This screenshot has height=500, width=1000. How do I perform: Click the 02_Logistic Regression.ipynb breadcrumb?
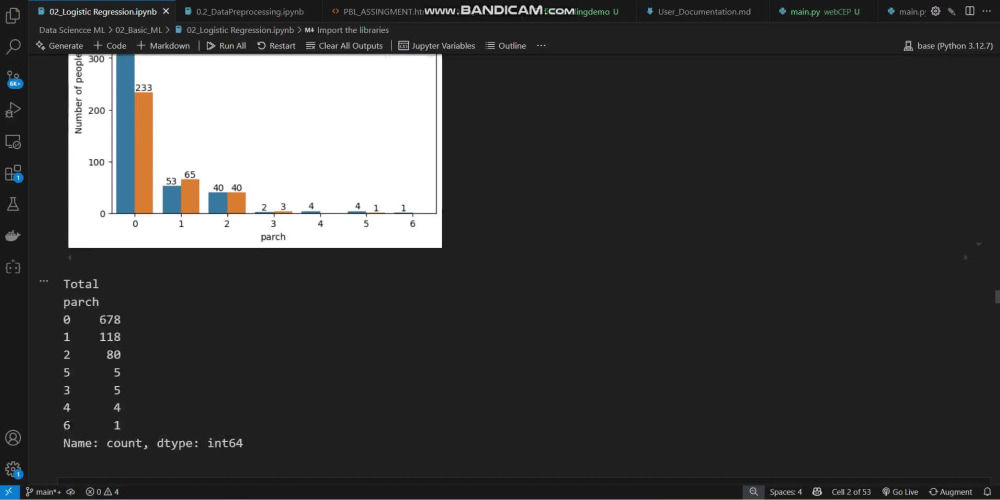tap(234, 30)
